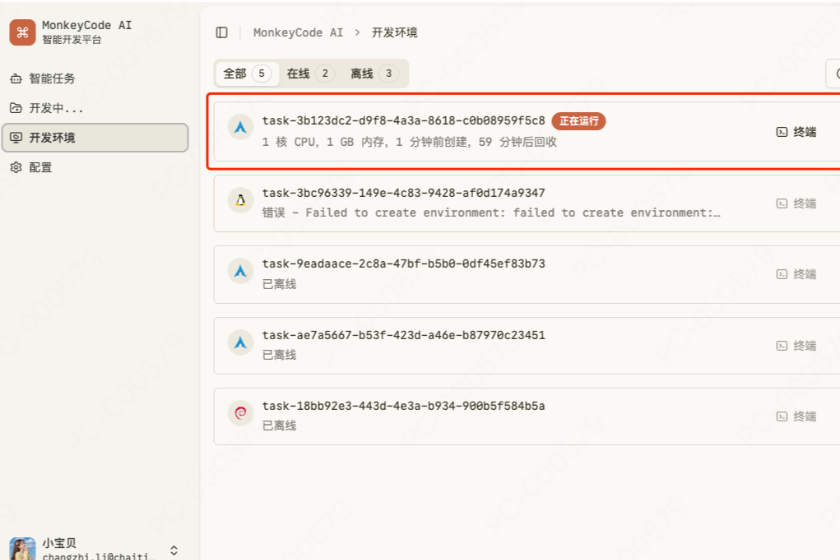Click the 正在运行 status badge
This screenshot has height=560, width=840.
click(579, 121)
